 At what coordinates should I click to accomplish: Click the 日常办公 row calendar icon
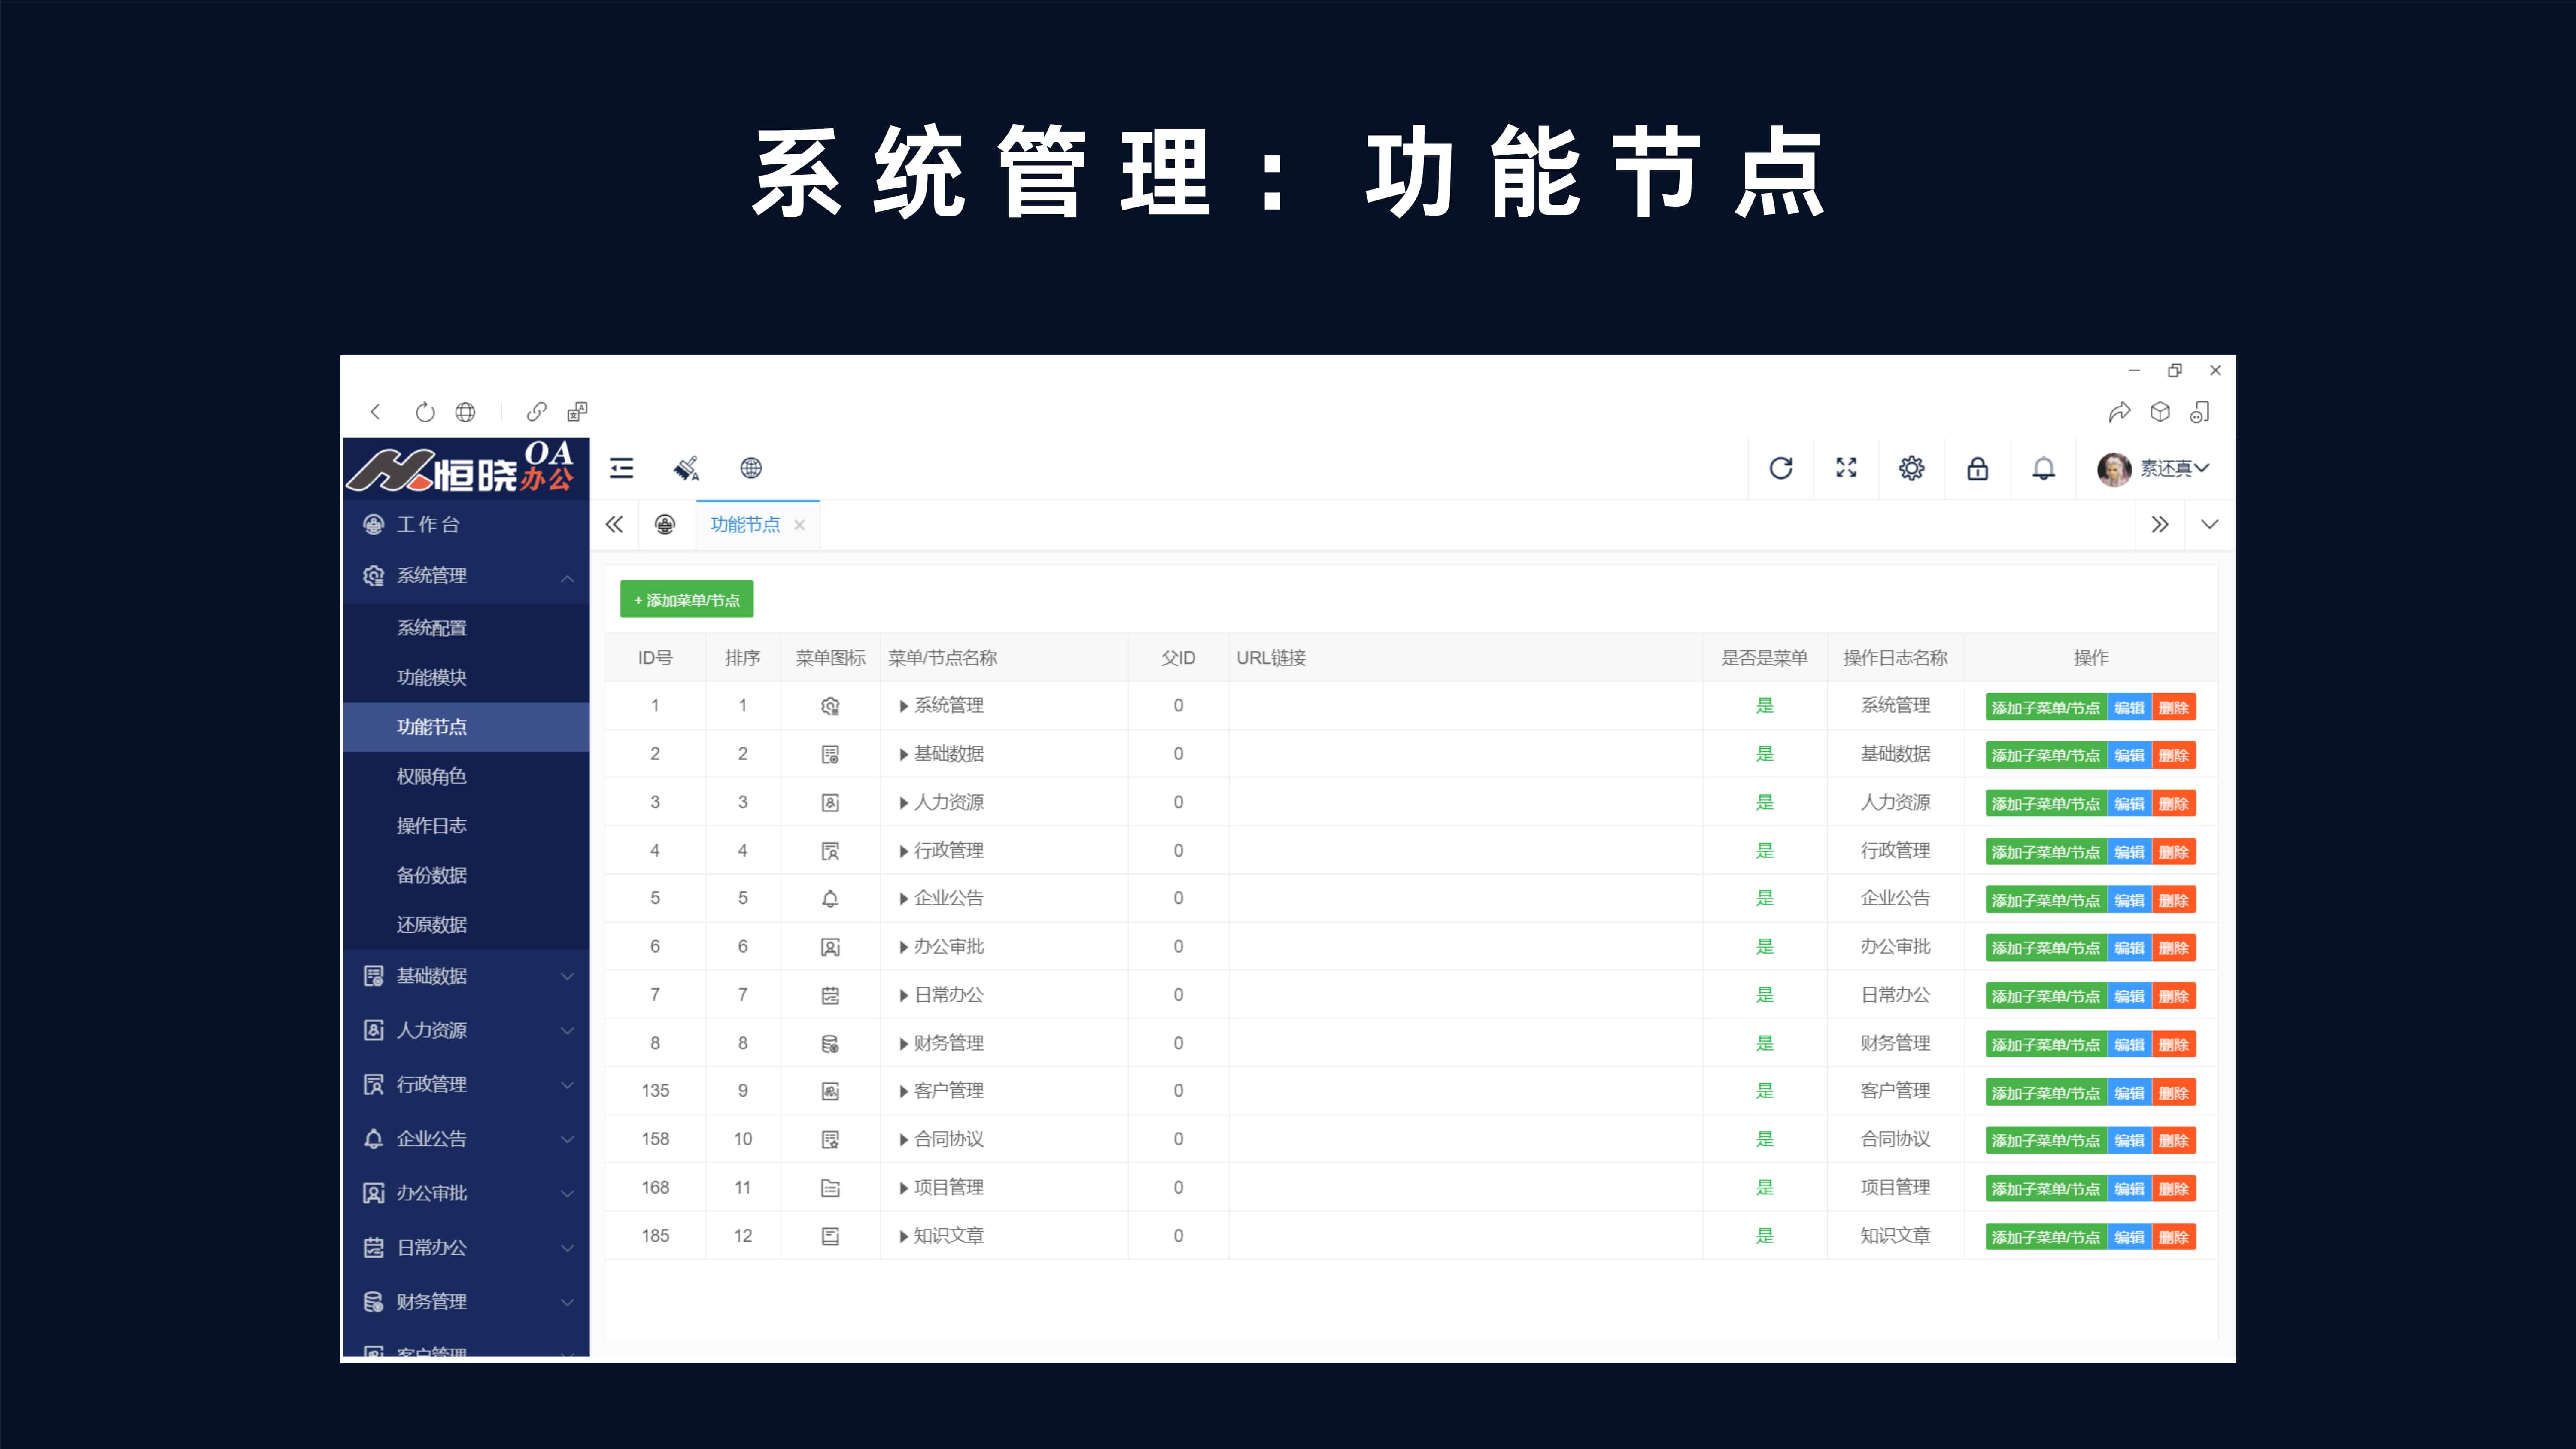tap(830, 996)
